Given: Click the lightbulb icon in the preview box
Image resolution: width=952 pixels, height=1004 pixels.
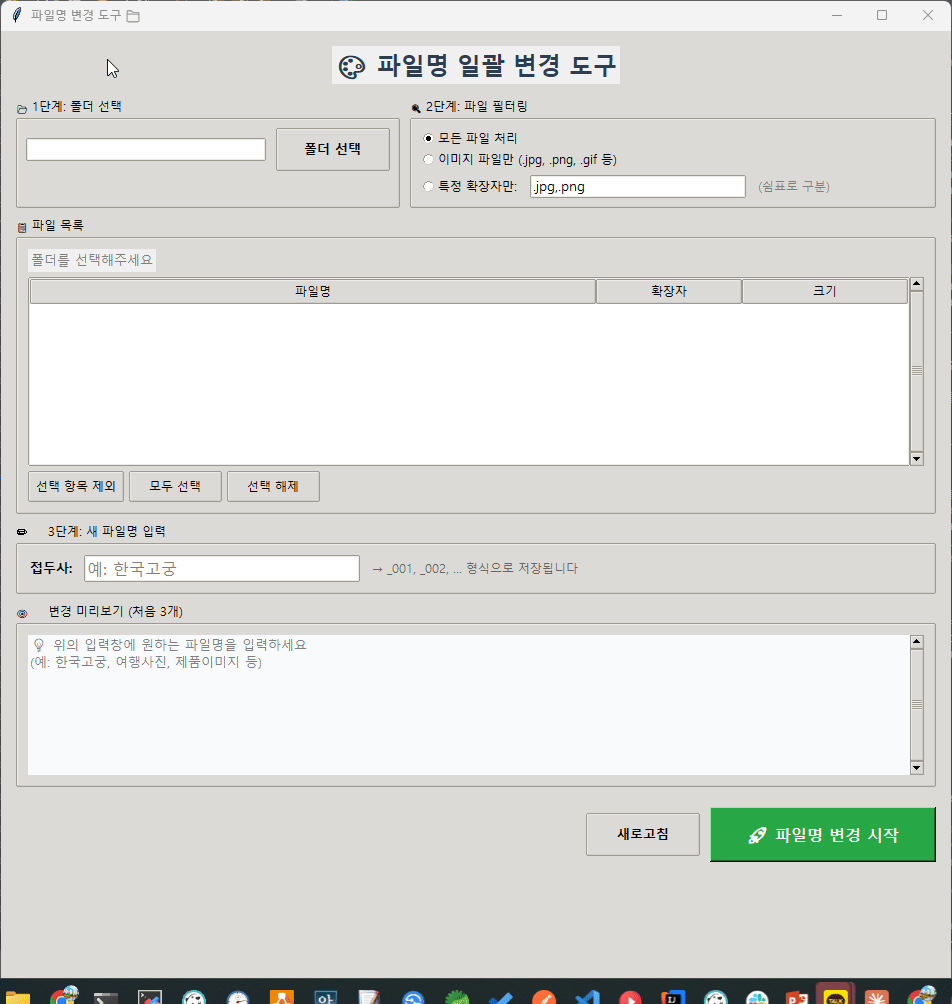Looking at the screenshot, I should click(x=39, y=645).
